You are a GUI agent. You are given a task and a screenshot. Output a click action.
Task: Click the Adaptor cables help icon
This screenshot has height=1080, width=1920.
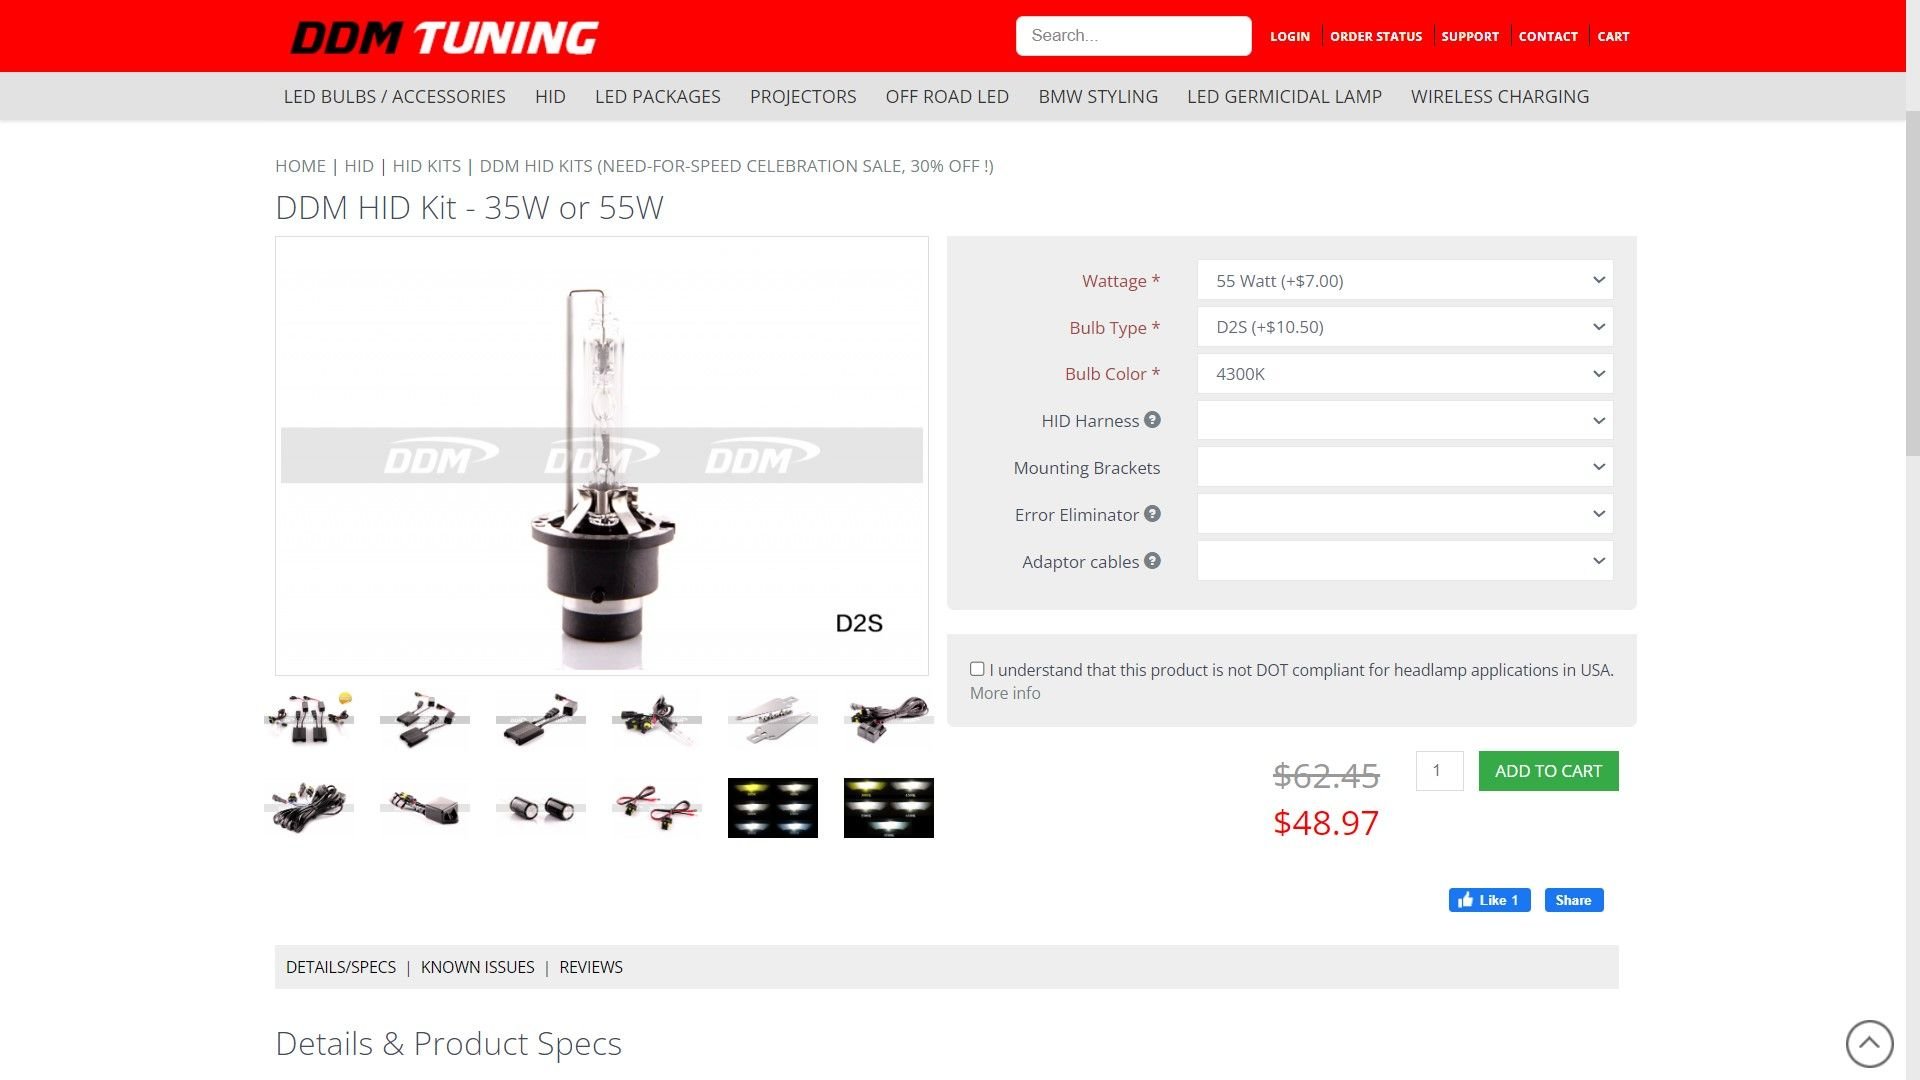tap(1152, 561)
